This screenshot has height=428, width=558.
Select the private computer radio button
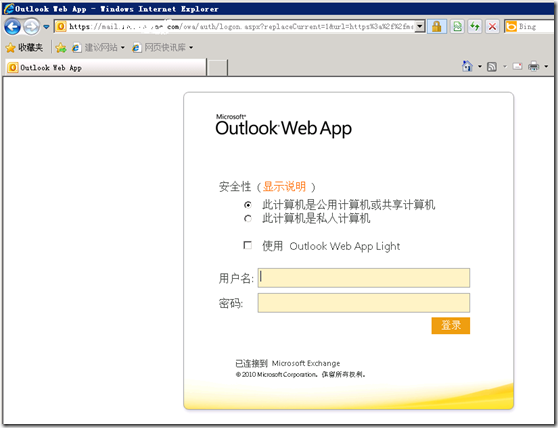(248, 218)
